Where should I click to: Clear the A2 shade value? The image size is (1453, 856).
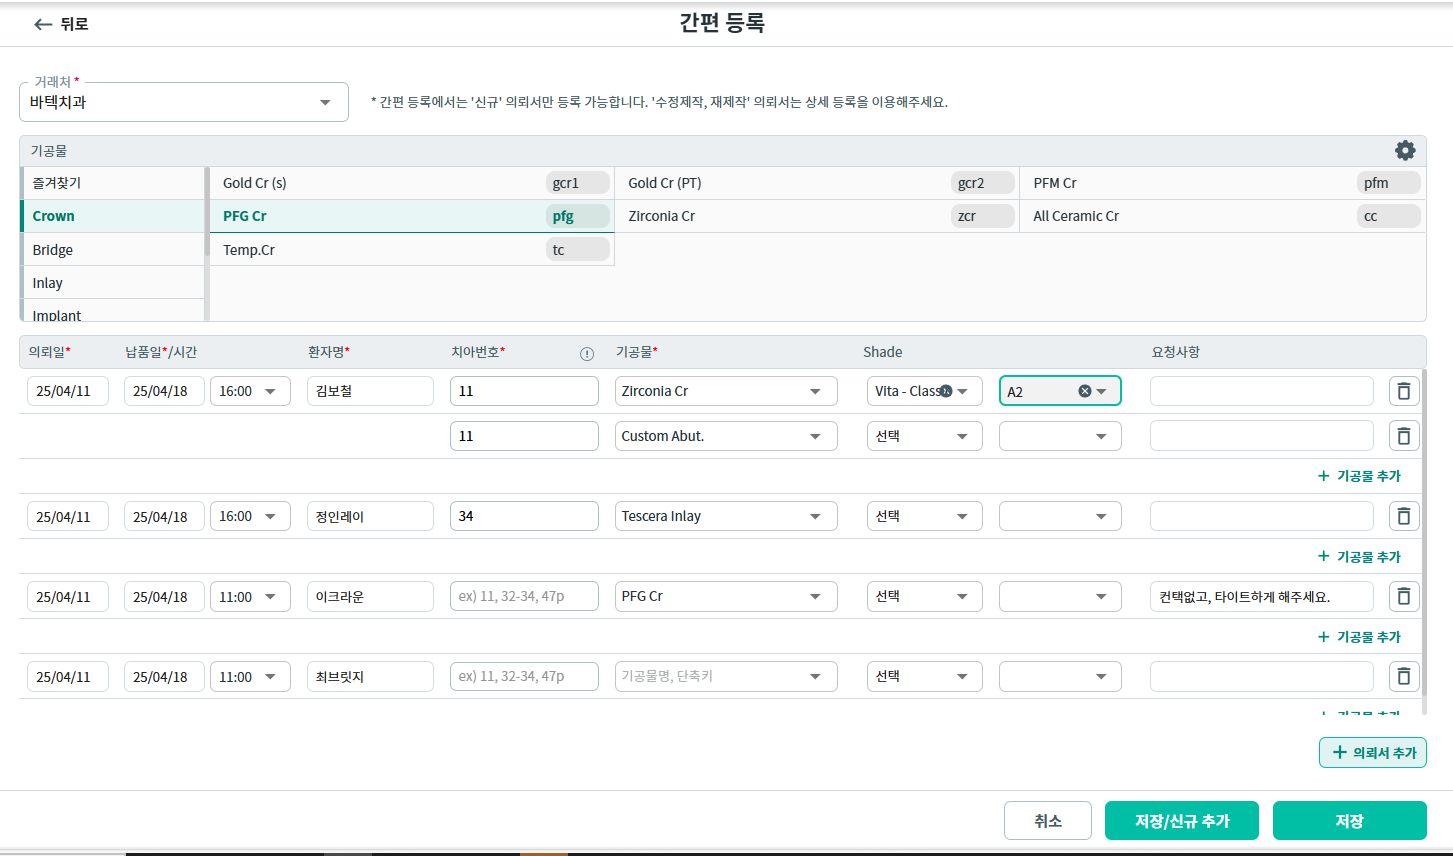(x=1084, y=391)
